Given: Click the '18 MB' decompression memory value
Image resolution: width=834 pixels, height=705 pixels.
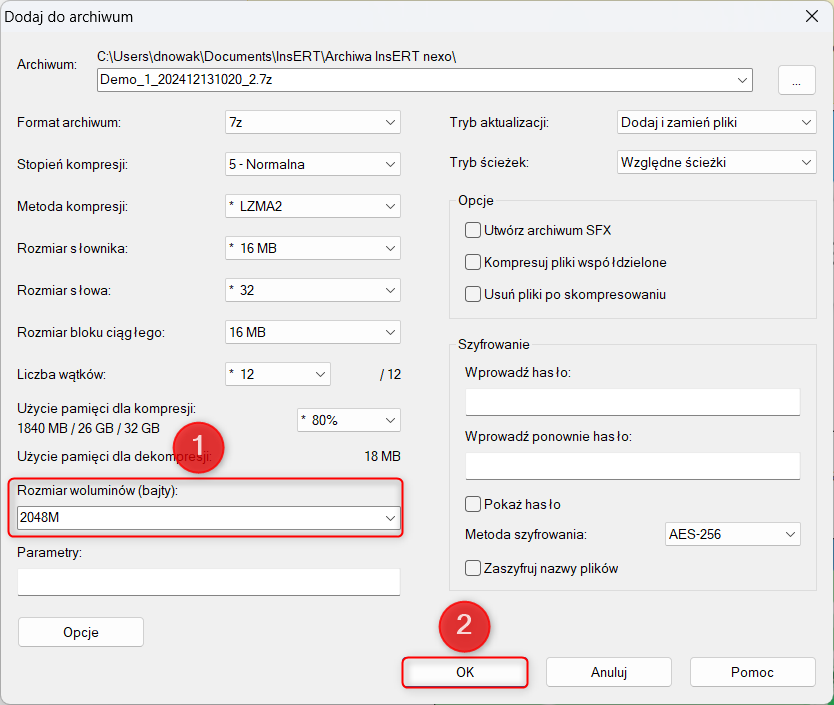Looking at the screenshot, I should (382, 457).
